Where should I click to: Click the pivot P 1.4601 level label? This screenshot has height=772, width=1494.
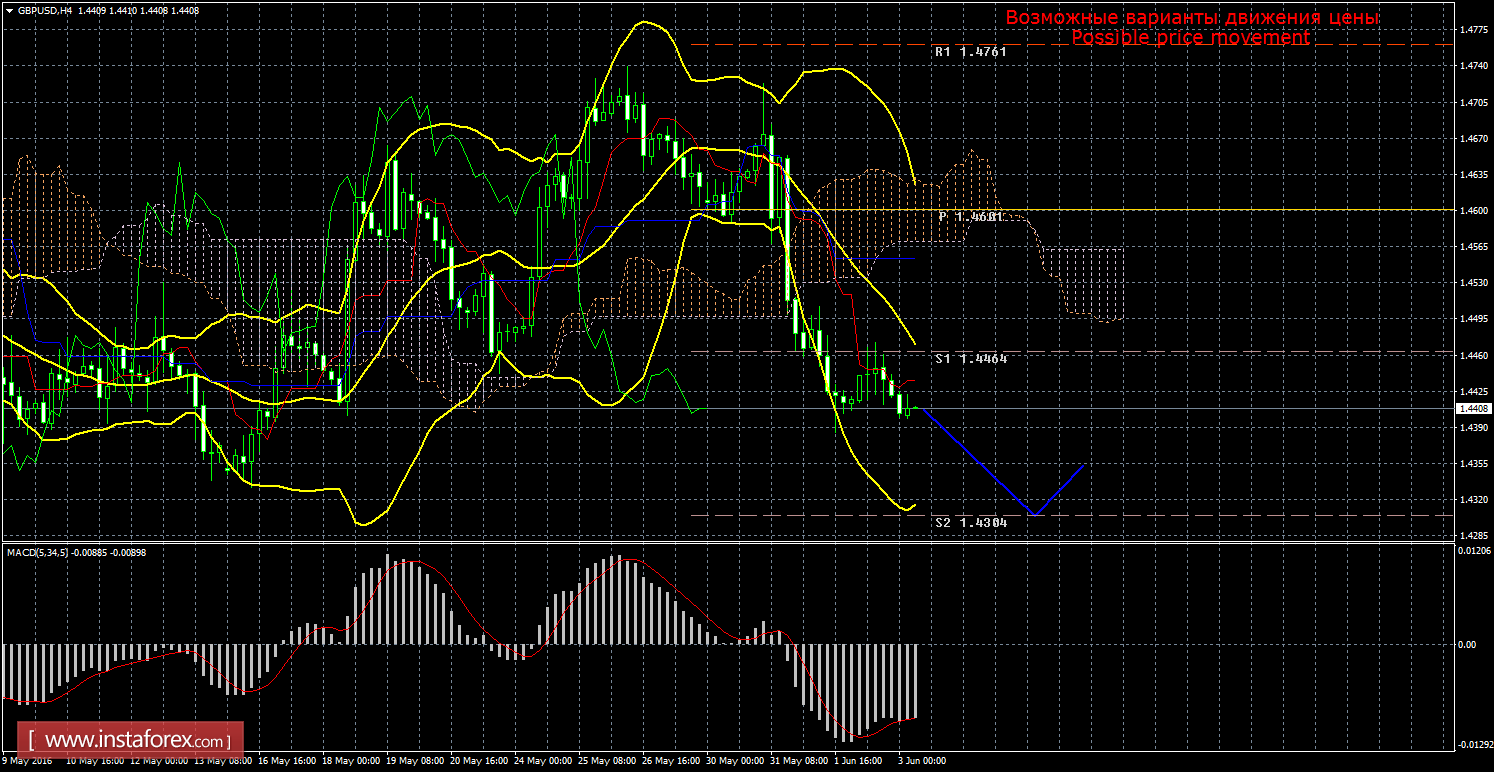[x=969, y=216]
